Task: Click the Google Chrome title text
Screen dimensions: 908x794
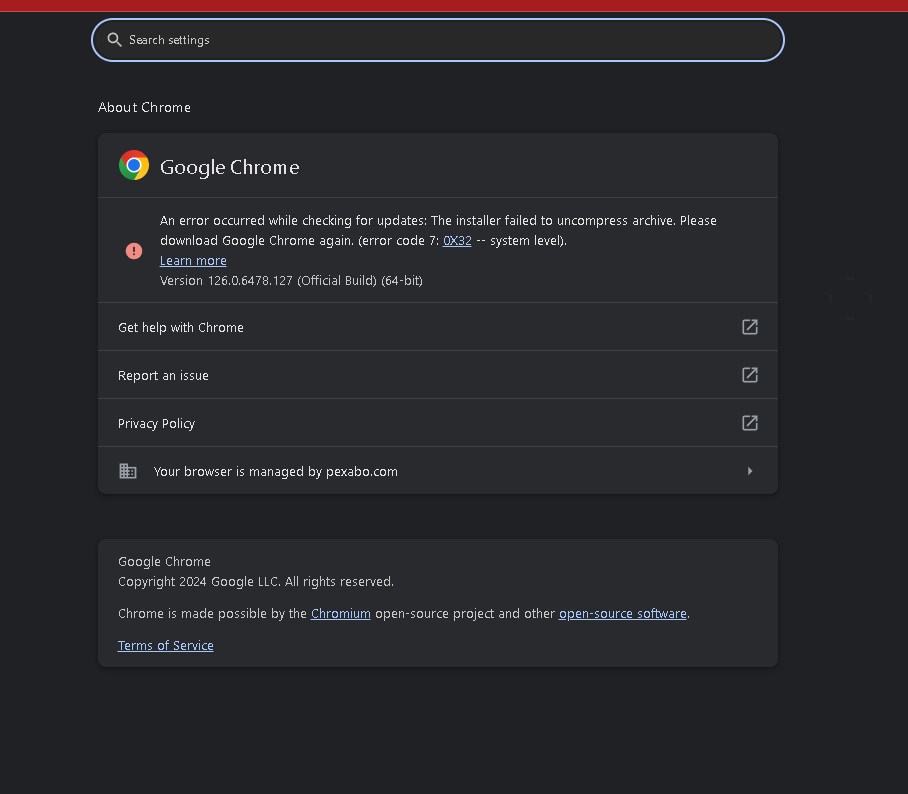Action: [x=230, y=167]
